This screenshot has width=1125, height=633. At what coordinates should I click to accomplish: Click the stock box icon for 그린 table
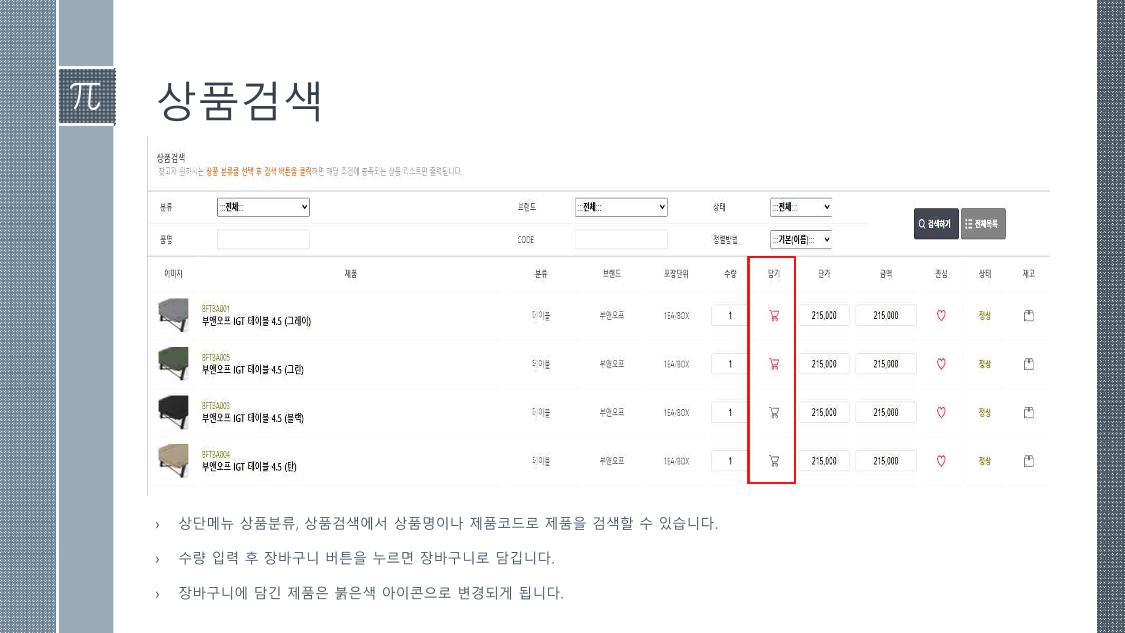pos(1028,364)
